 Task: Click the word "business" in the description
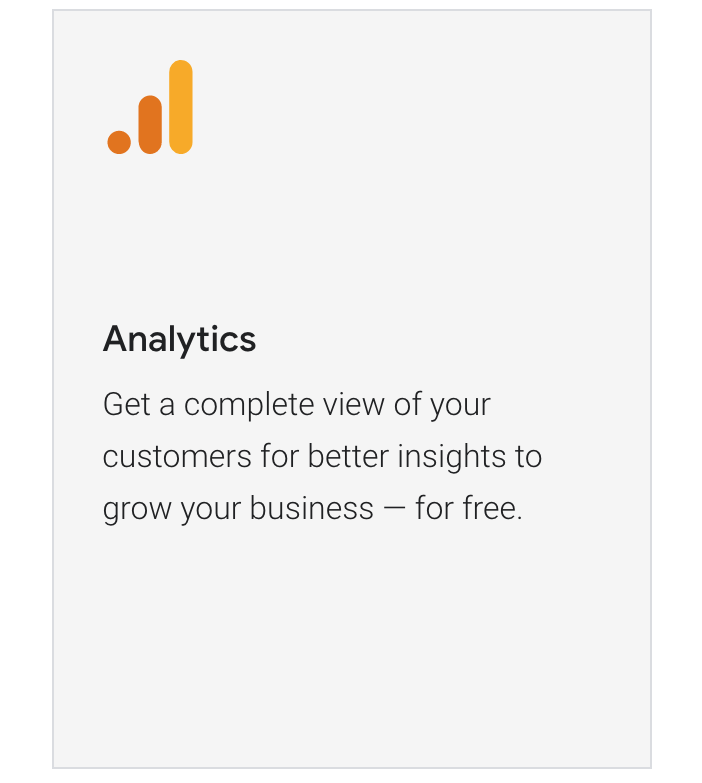(x=312, y=509)
